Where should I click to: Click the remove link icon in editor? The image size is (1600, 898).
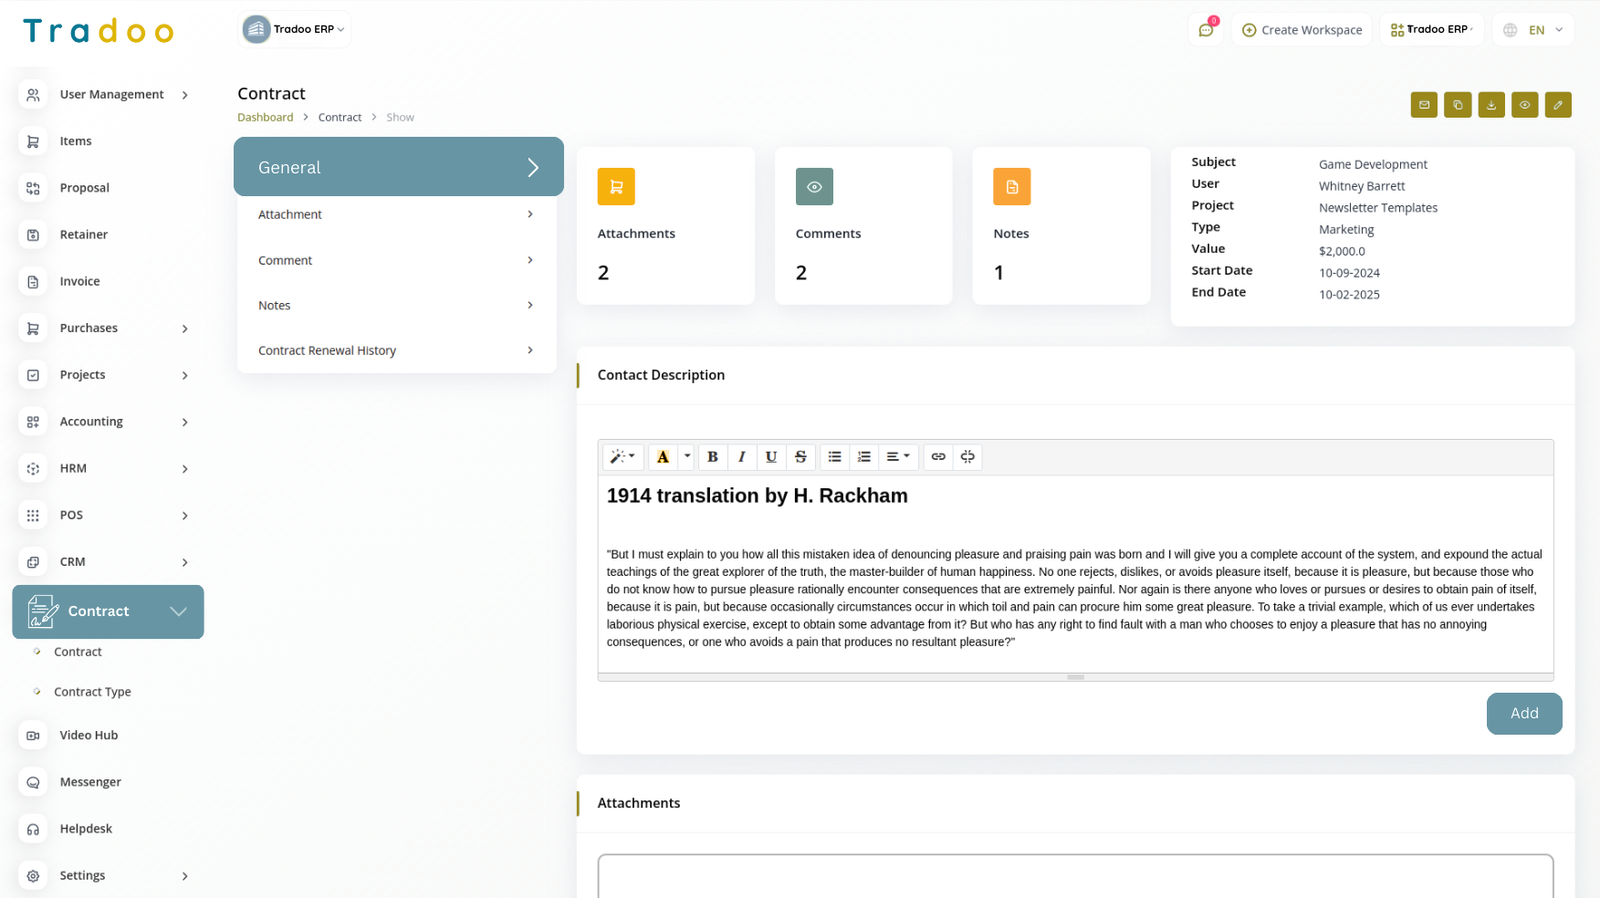(967, 457)
